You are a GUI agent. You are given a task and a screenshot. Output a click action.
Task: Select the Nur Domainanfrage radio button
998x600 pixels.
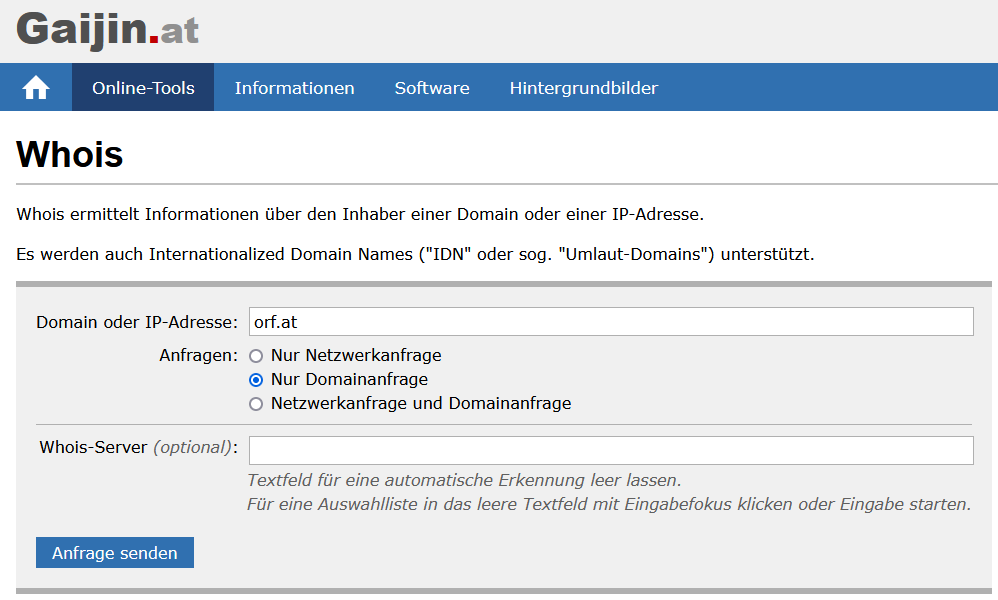[256, 380]
